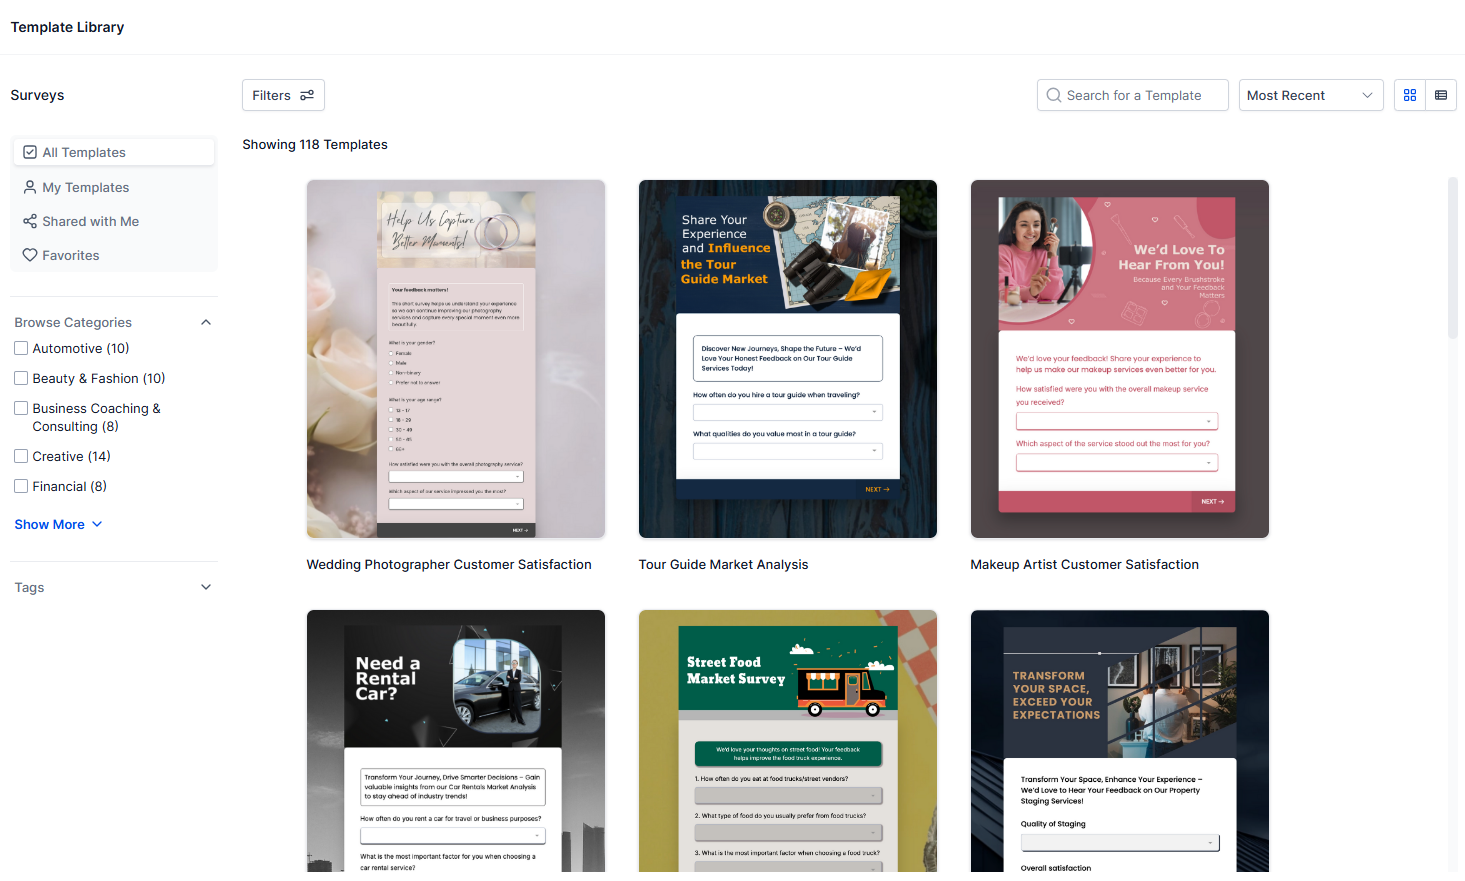Click the share icon beside Shared with Me
Viewport: 1465px width, 881px height.
tap(29, 221)
